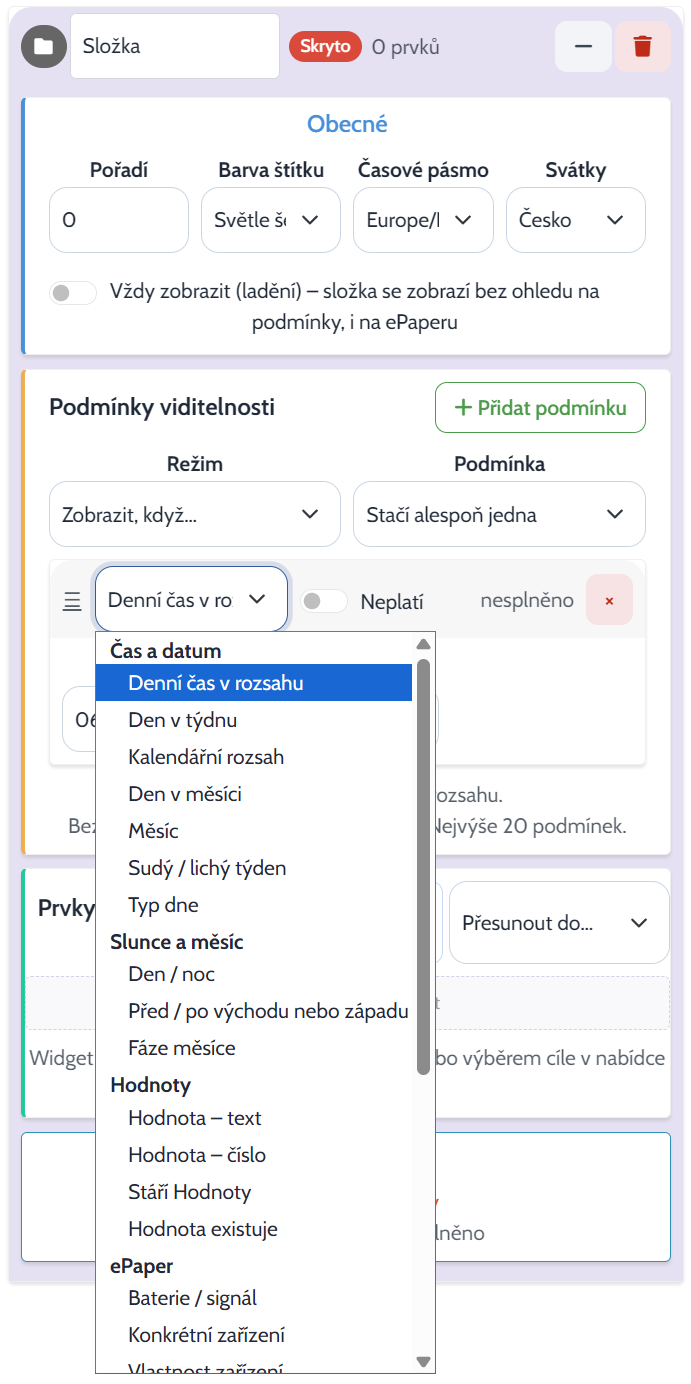Screen dimensions: 691x1384
Task: Open the Režim Zobrazit, když dropdown
Action: pyautogui.click(x=195, y=514)
